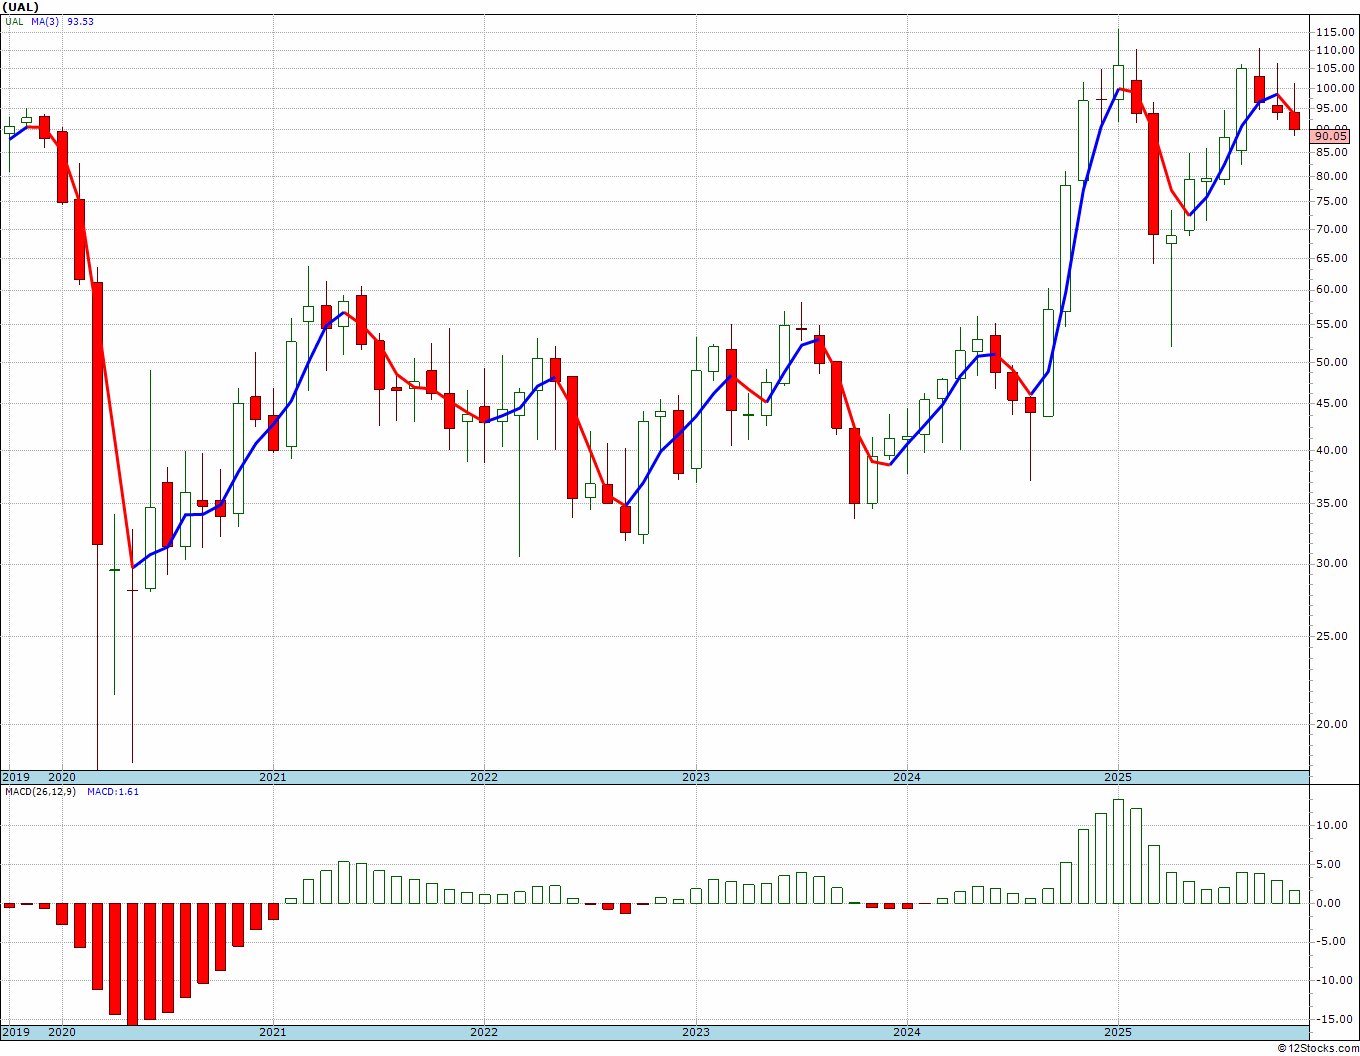The image size is (1360, 1056).
Task: Select 2022 on the MACD panel time axis
Action: (484, 1032)
